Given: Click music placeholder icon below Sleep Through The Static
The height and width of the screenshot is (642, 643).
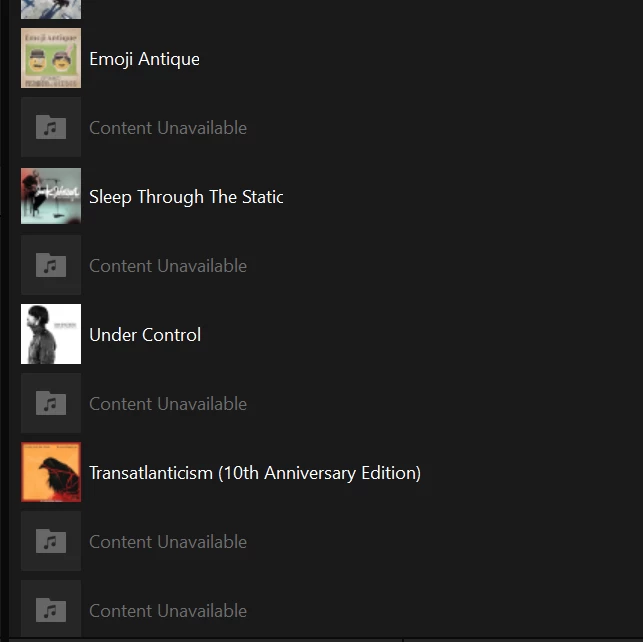Looking at the screenshot, I should (x=51, y=265).
